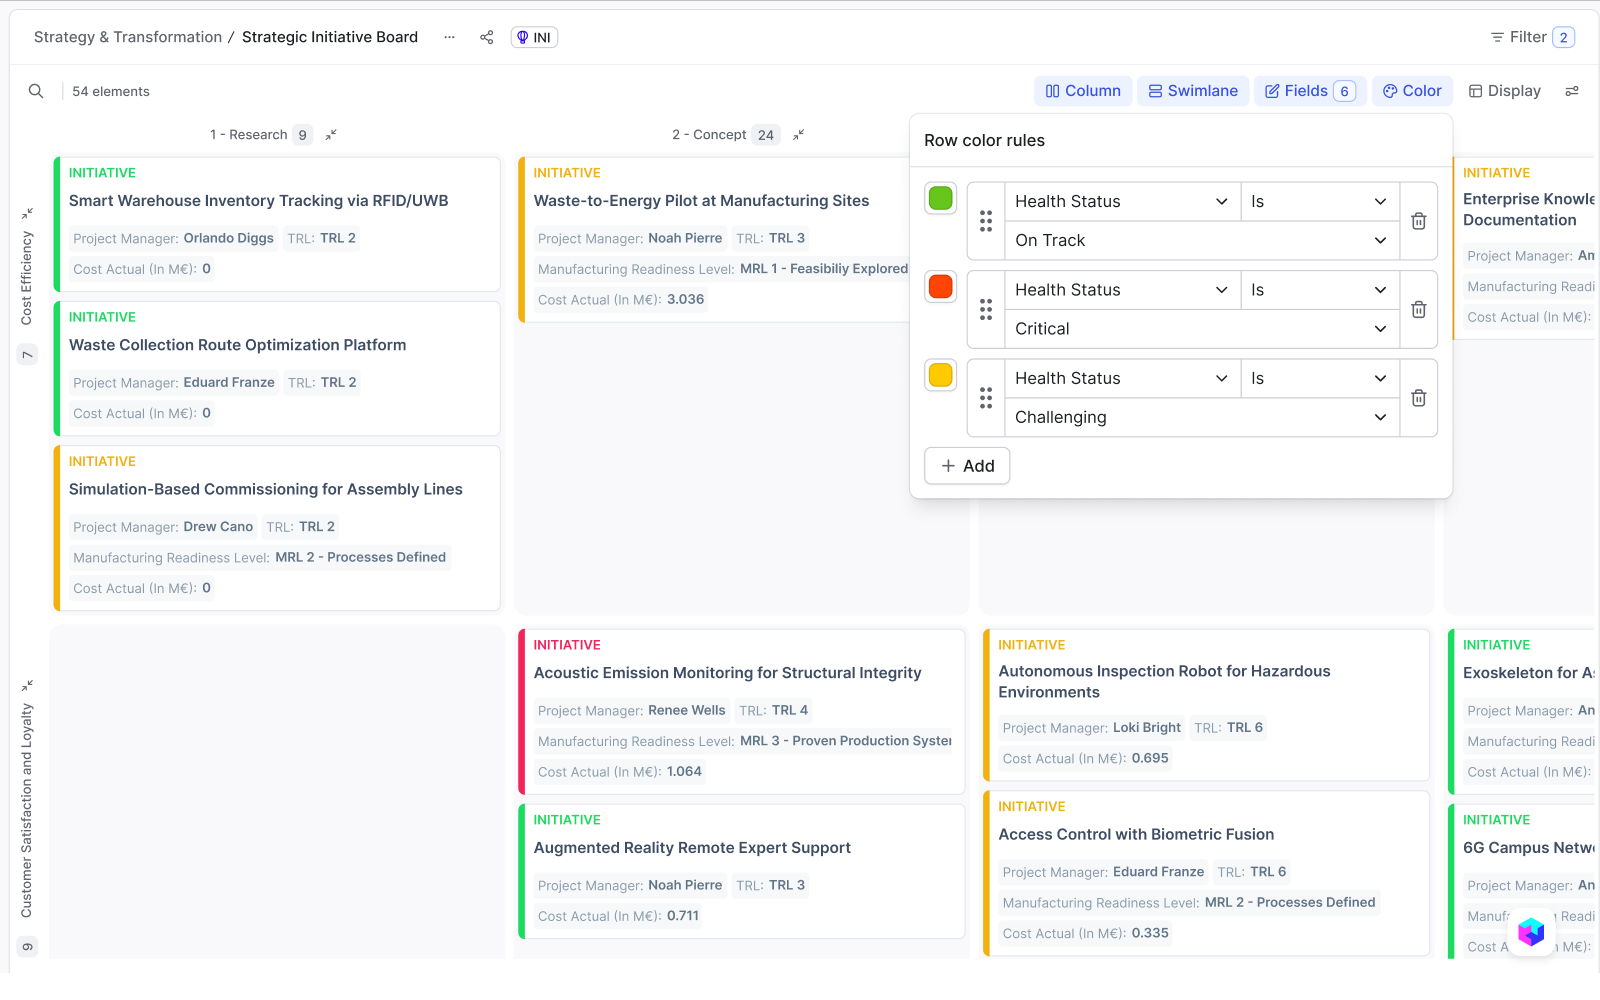Open the Display settings
Viewport: 1600px width, 1000px height.
tap(1505, 91)
